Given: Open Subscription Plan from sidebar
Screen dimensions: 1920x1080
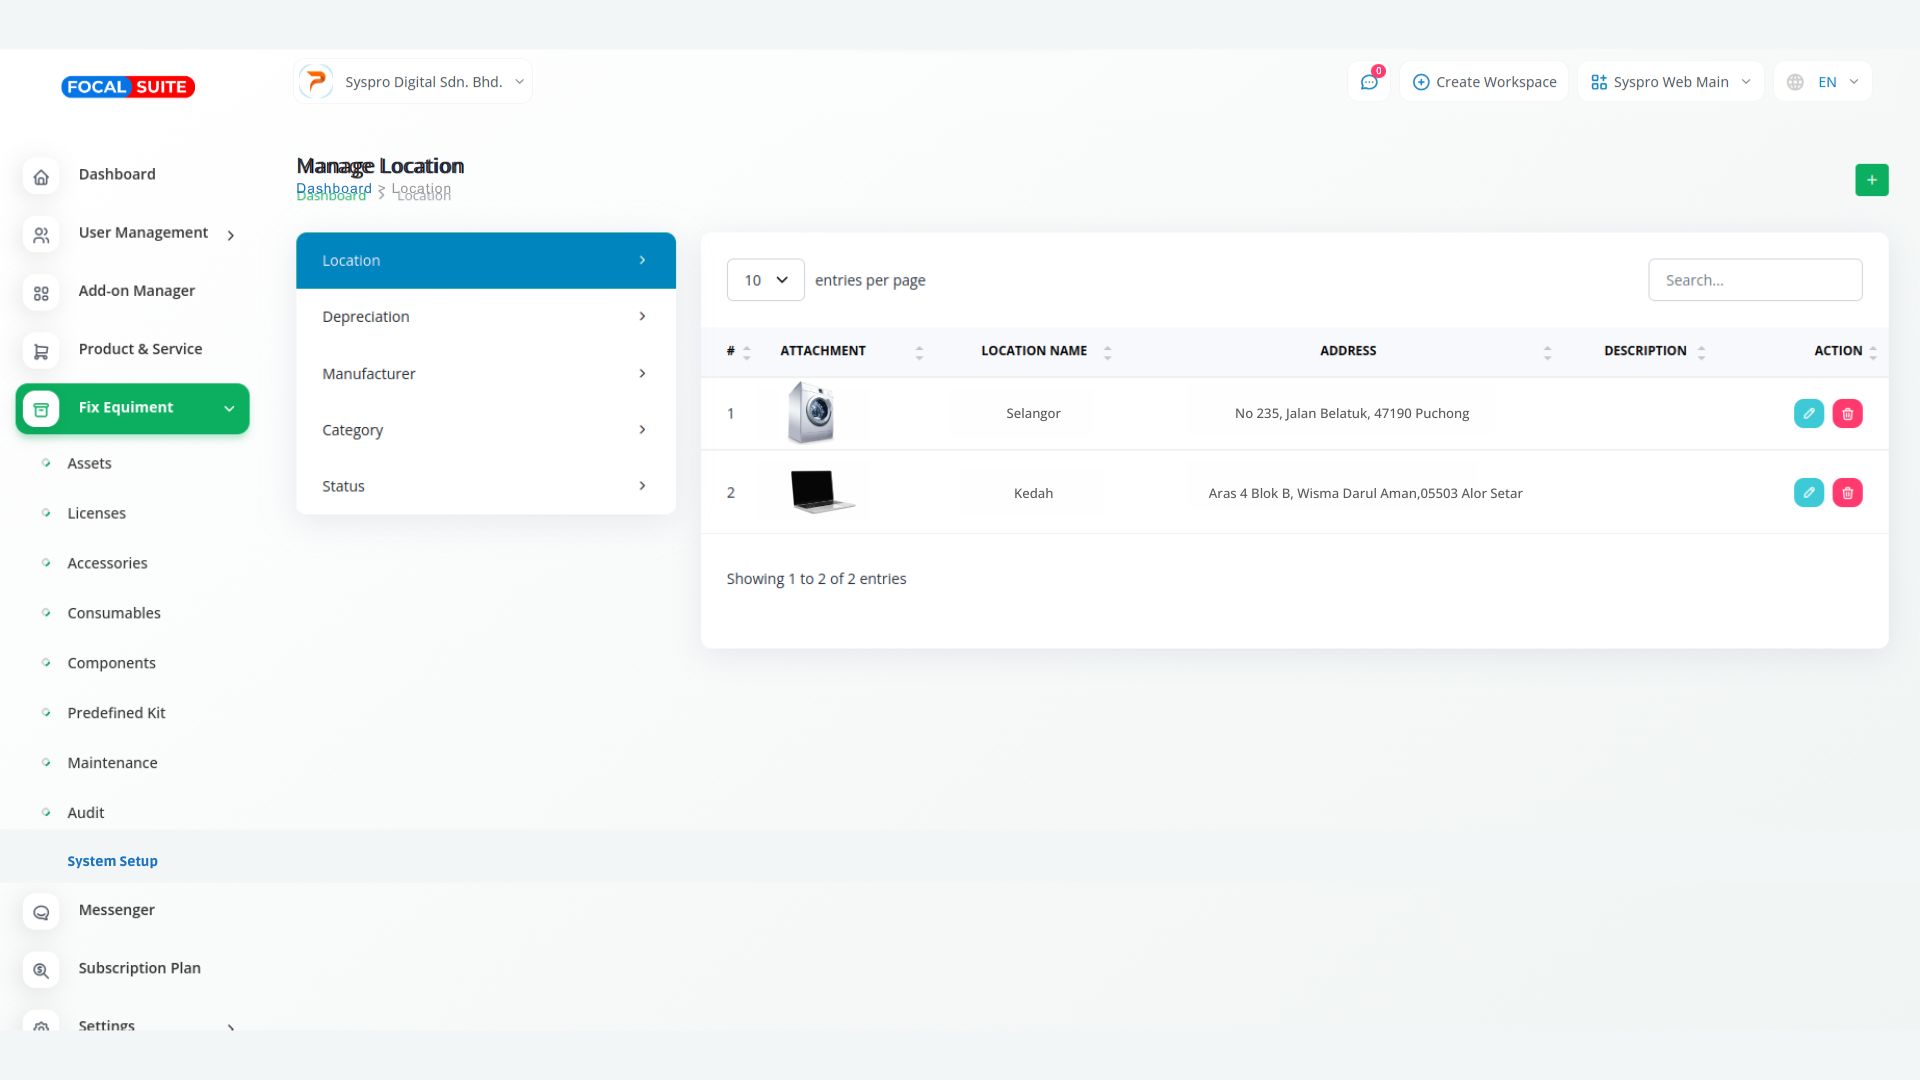Looking at the screenshot, I should 139,968.
